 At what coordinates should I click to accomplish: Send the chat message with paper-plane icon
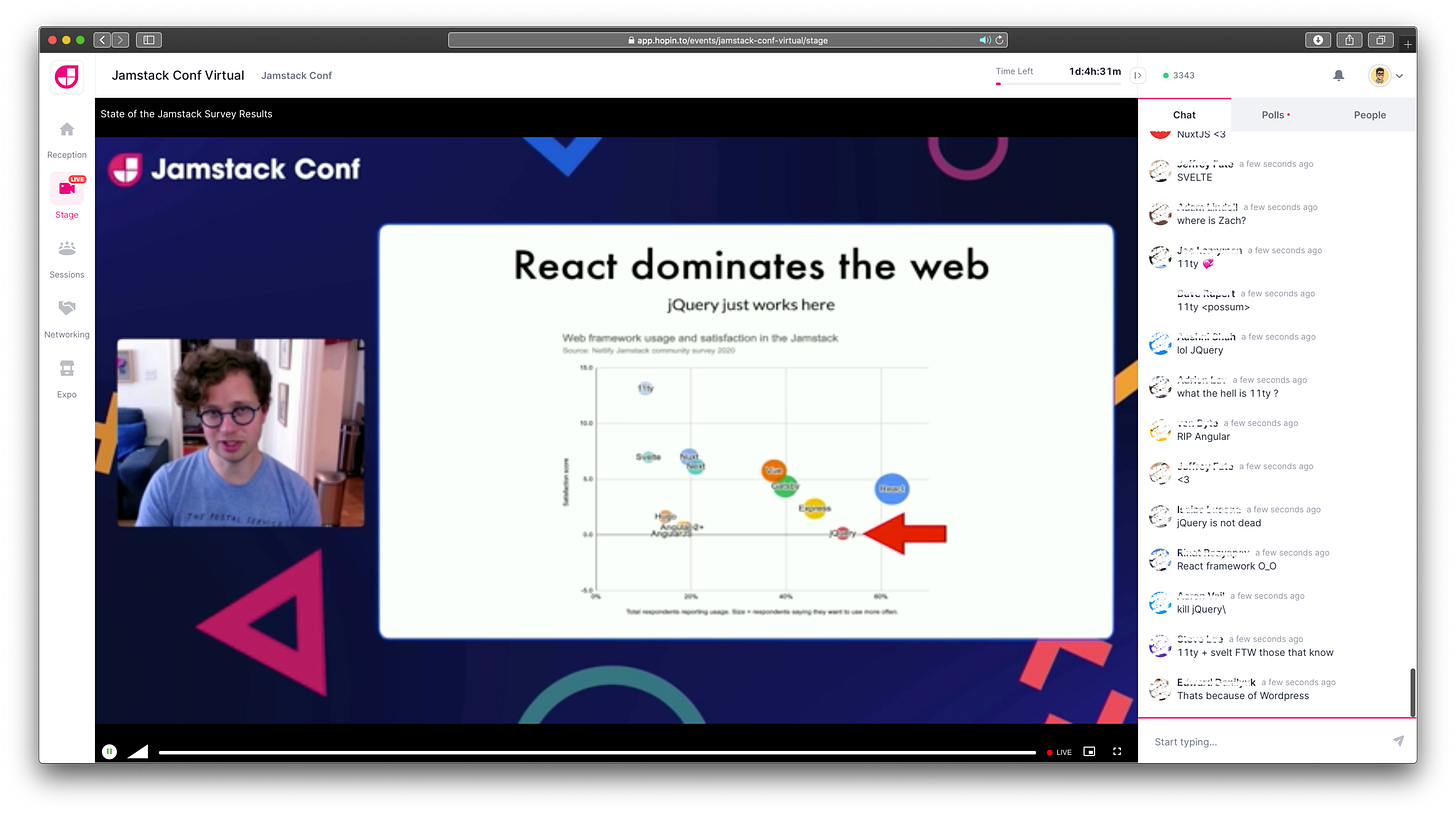[x=1398, y=741]
